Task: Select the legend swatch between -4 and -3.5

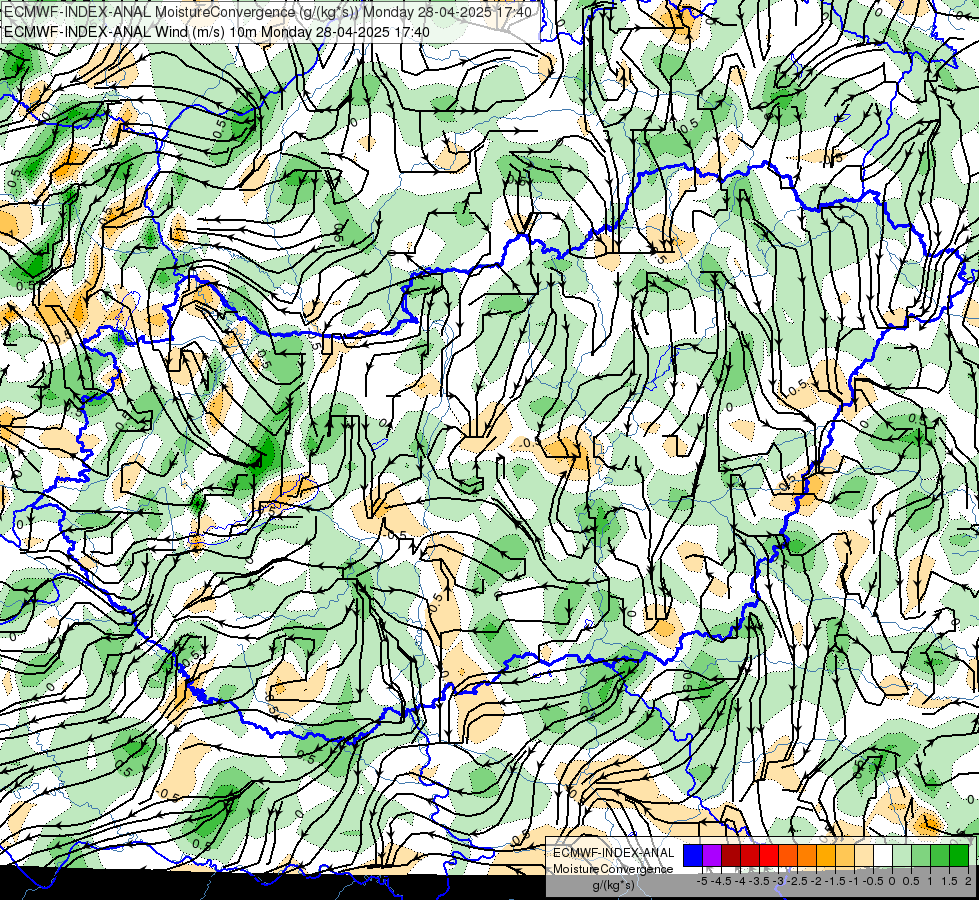Action: [750, 856]
